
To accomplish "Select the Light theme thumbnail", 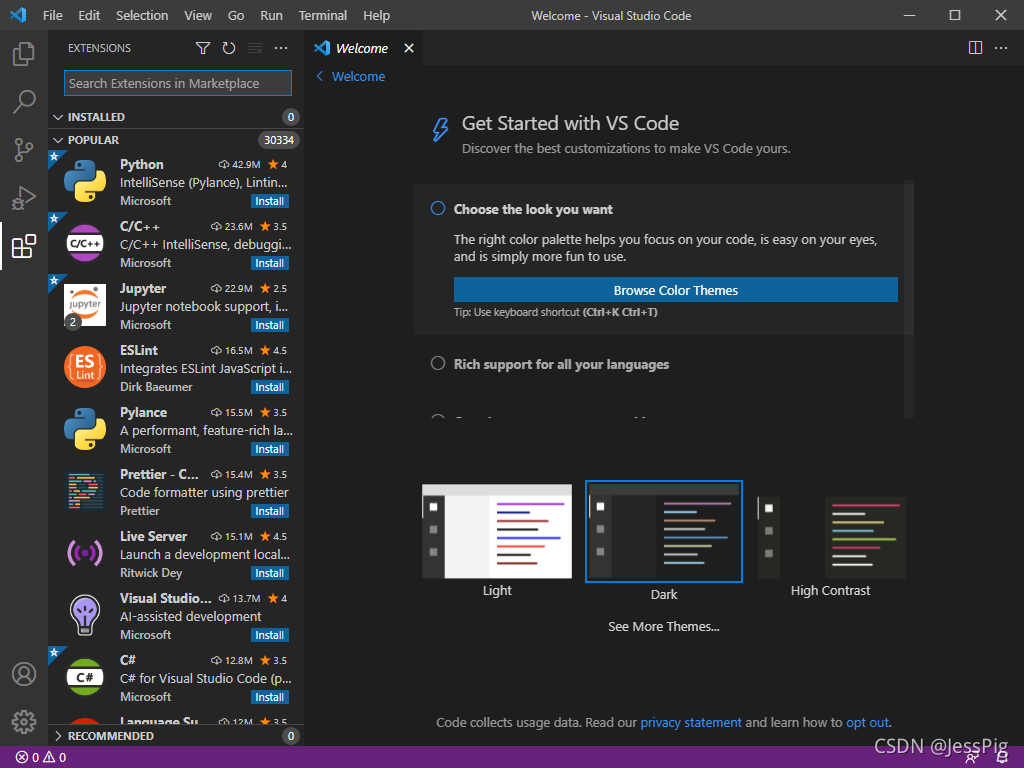I will 497,532.
